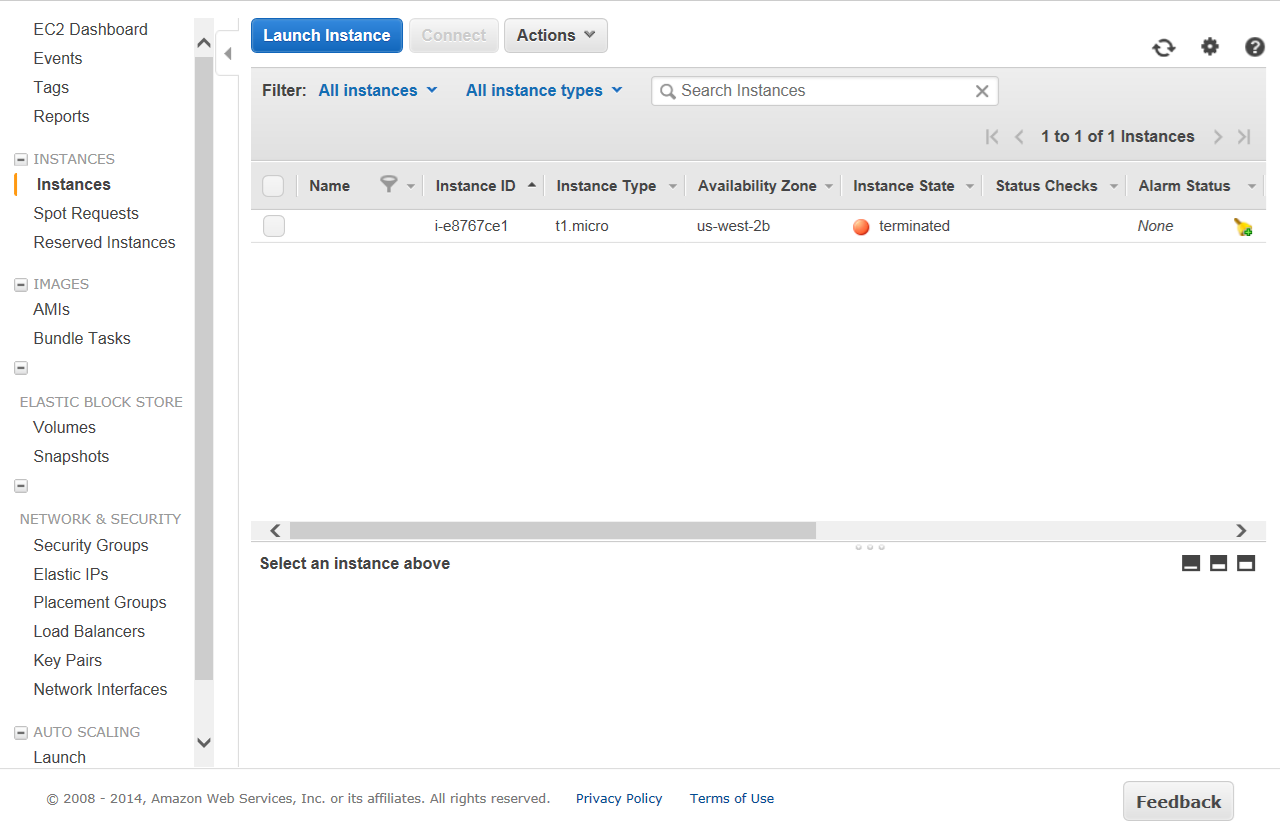Collapse the INSTANCES sidebar section

pos(20,159)
